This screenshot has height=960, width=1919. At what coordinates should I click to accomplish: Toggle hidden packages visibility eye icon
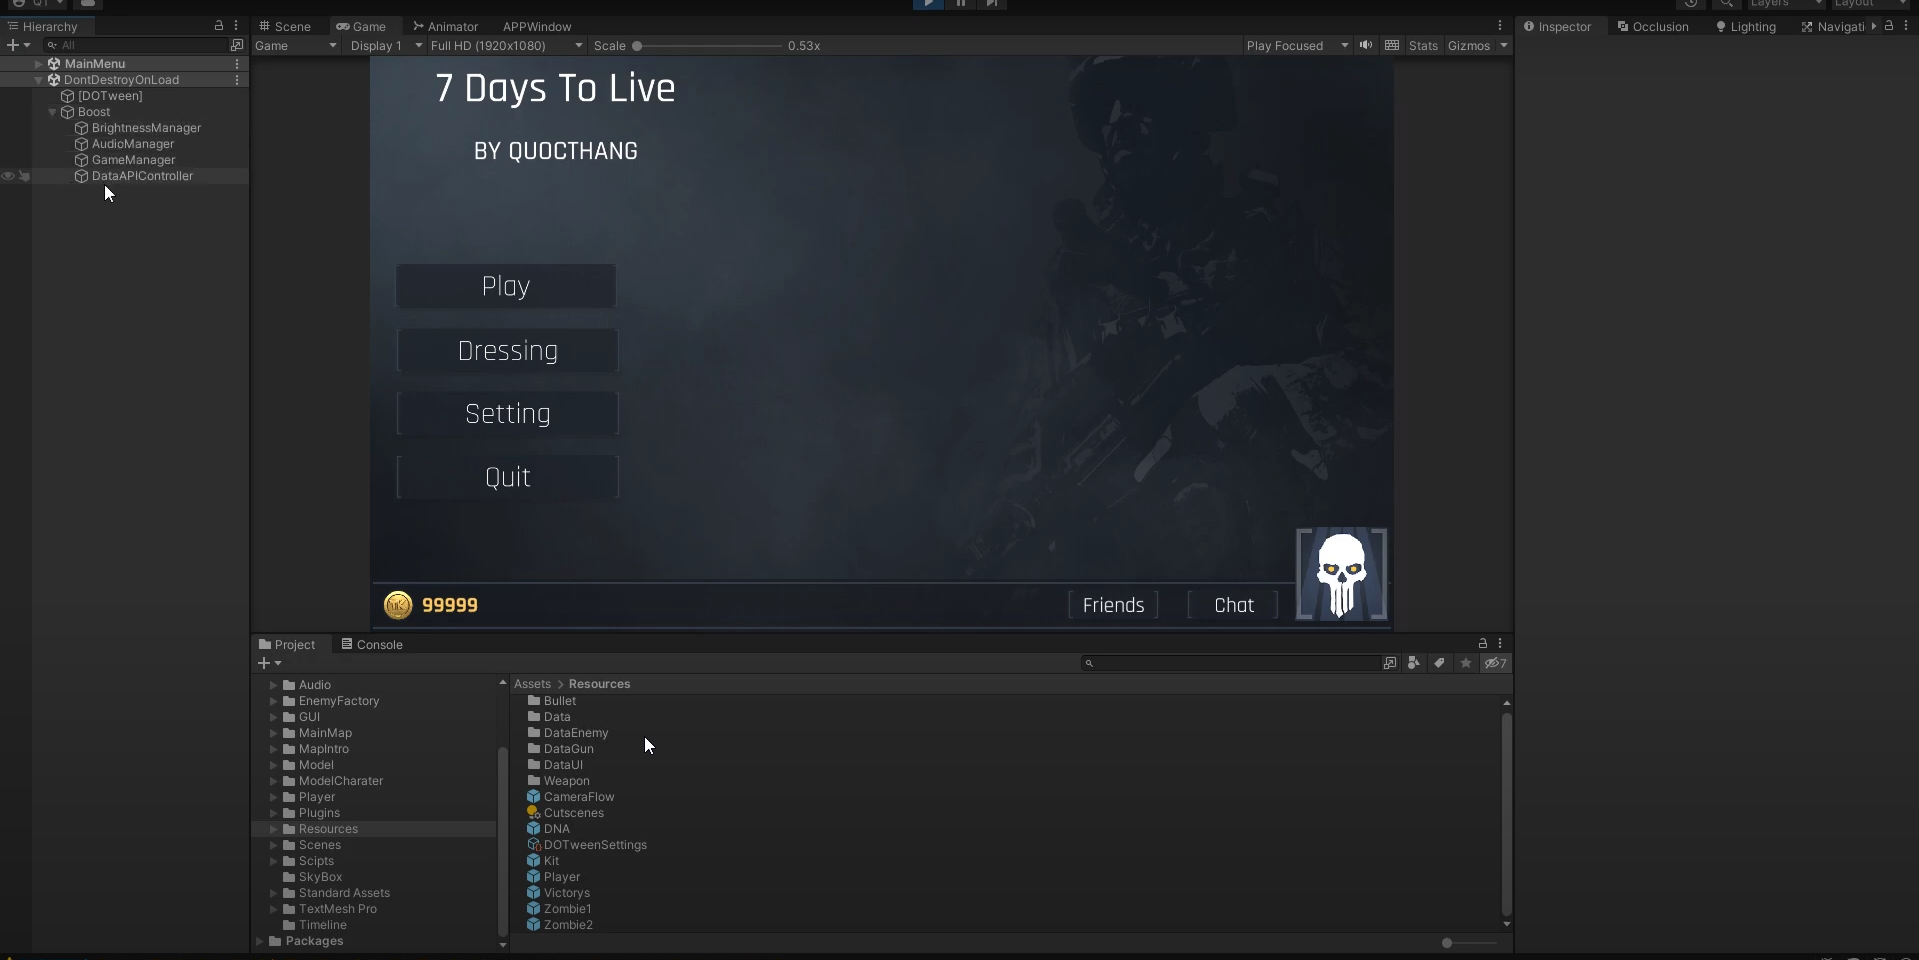(x=1495, y=663)
